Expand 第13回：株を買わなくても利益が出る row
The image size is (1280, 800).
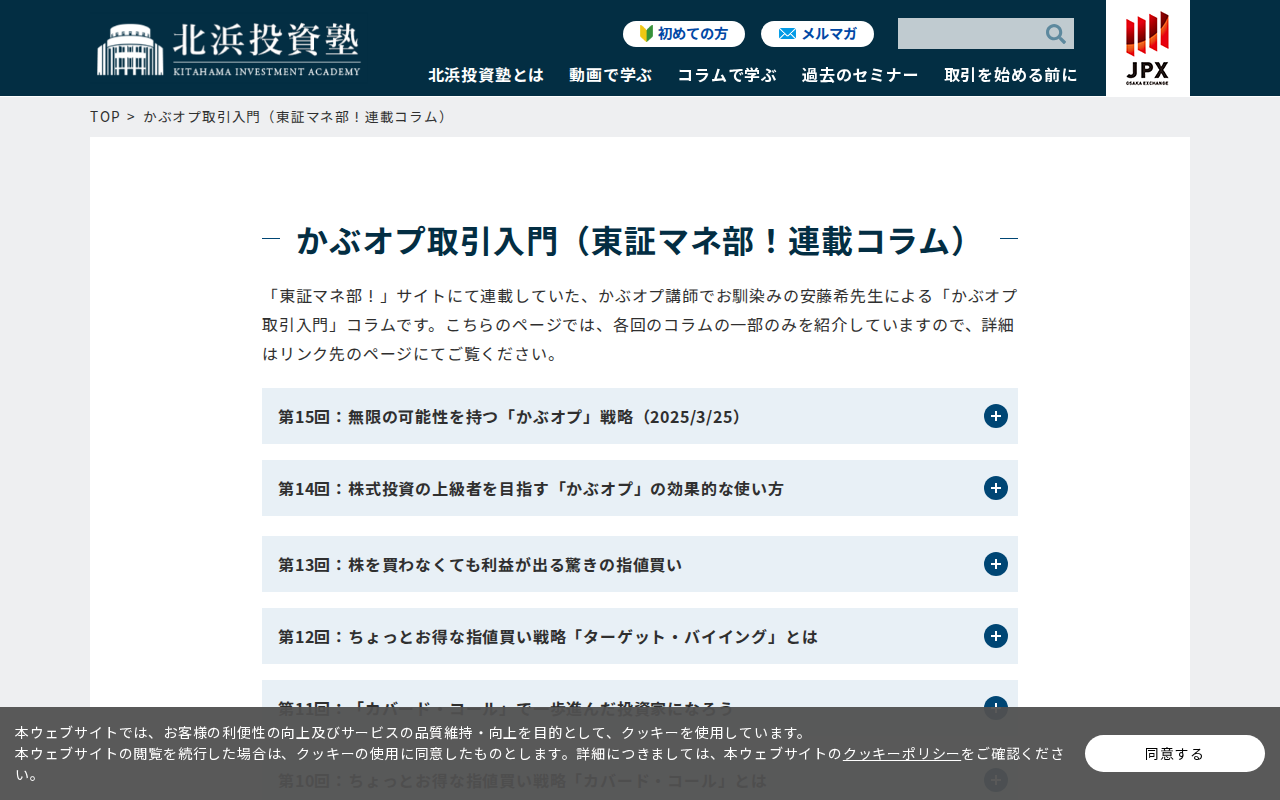pyautogui.click(x=640, y=564)
